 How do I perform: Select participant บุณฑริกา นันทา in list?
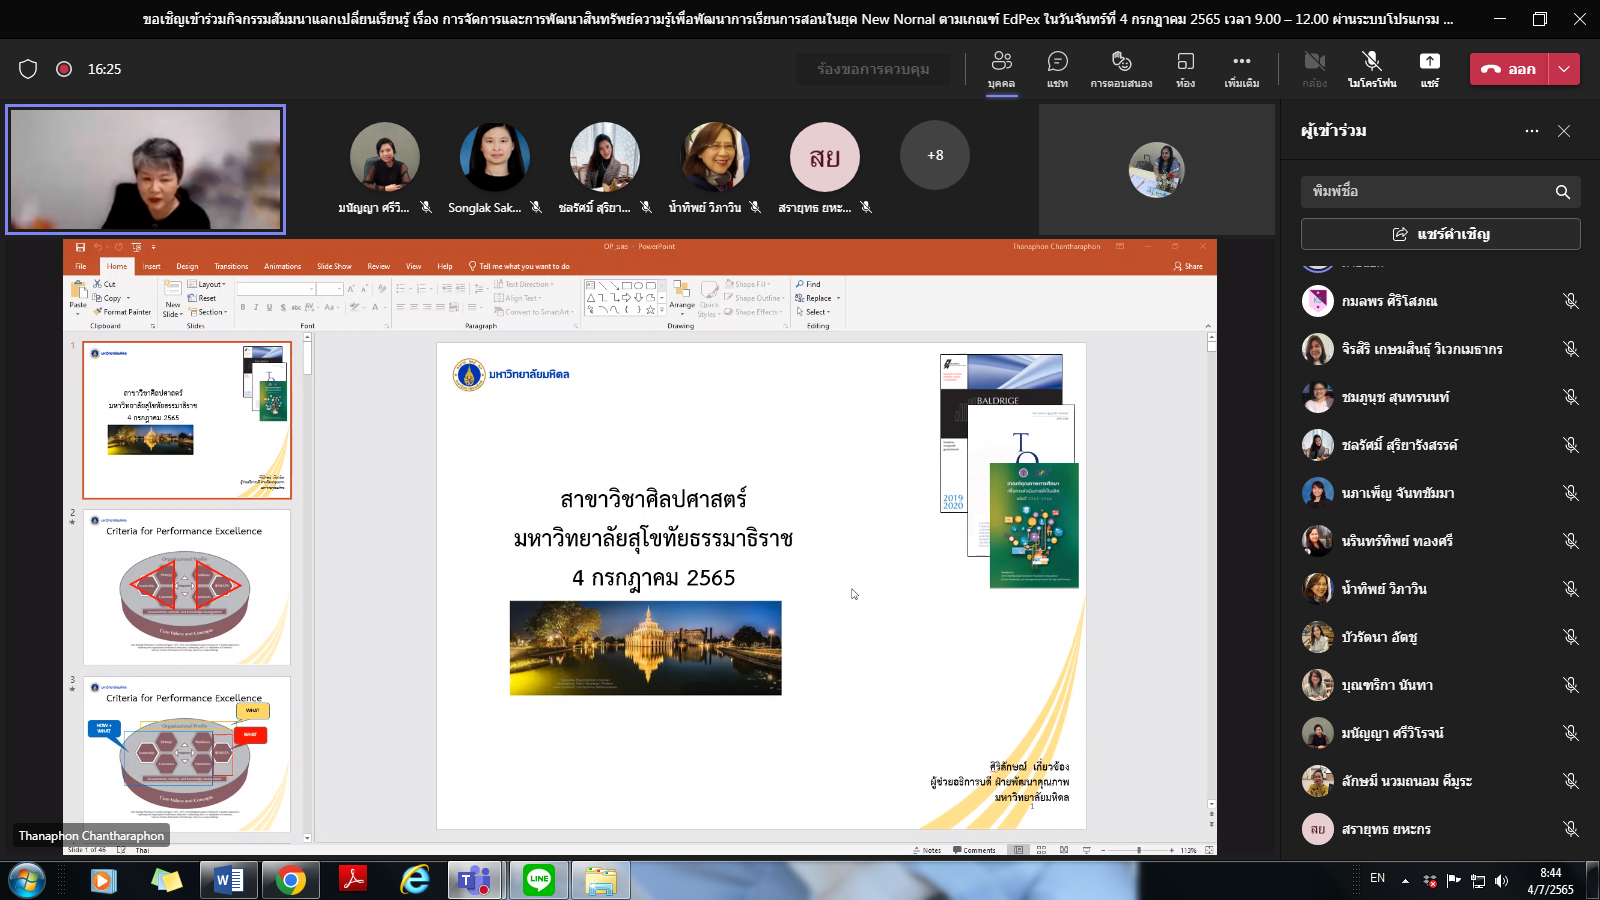(1440, 685)
